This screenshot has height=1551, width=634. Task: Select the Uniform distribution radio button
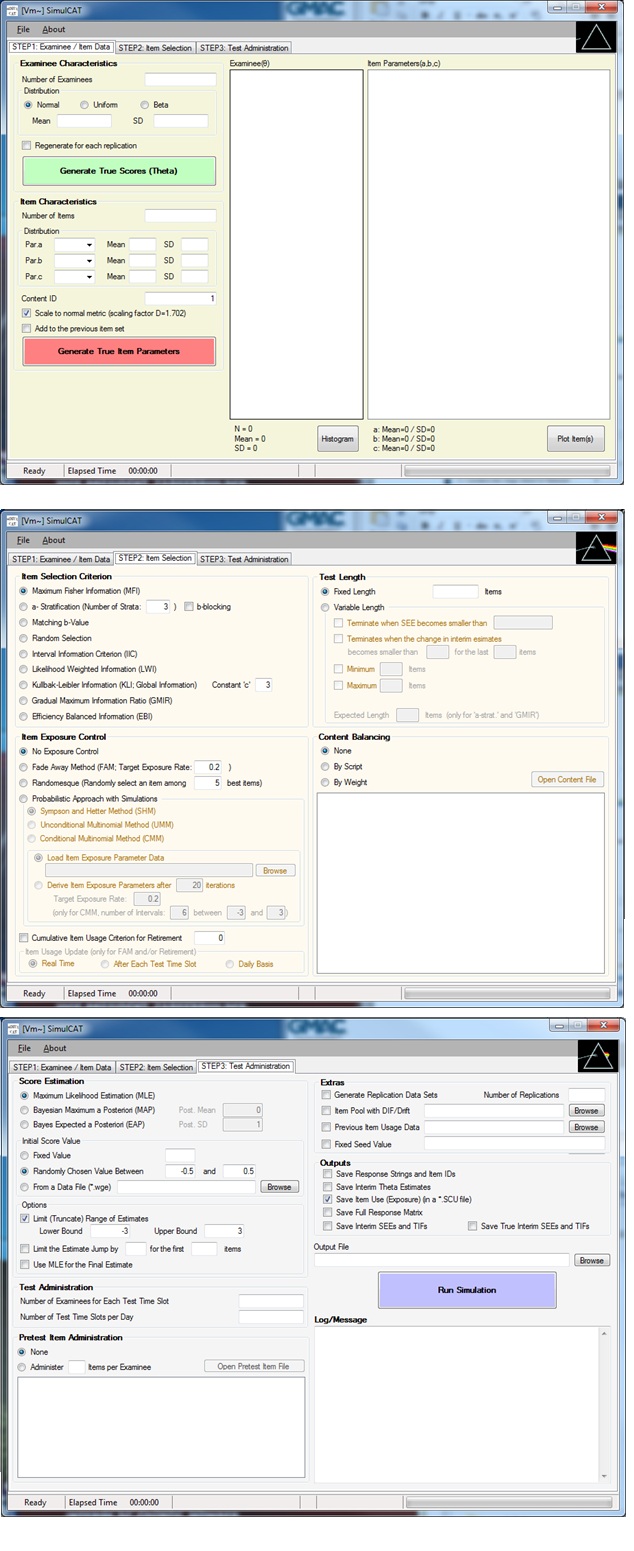point(85,105)
